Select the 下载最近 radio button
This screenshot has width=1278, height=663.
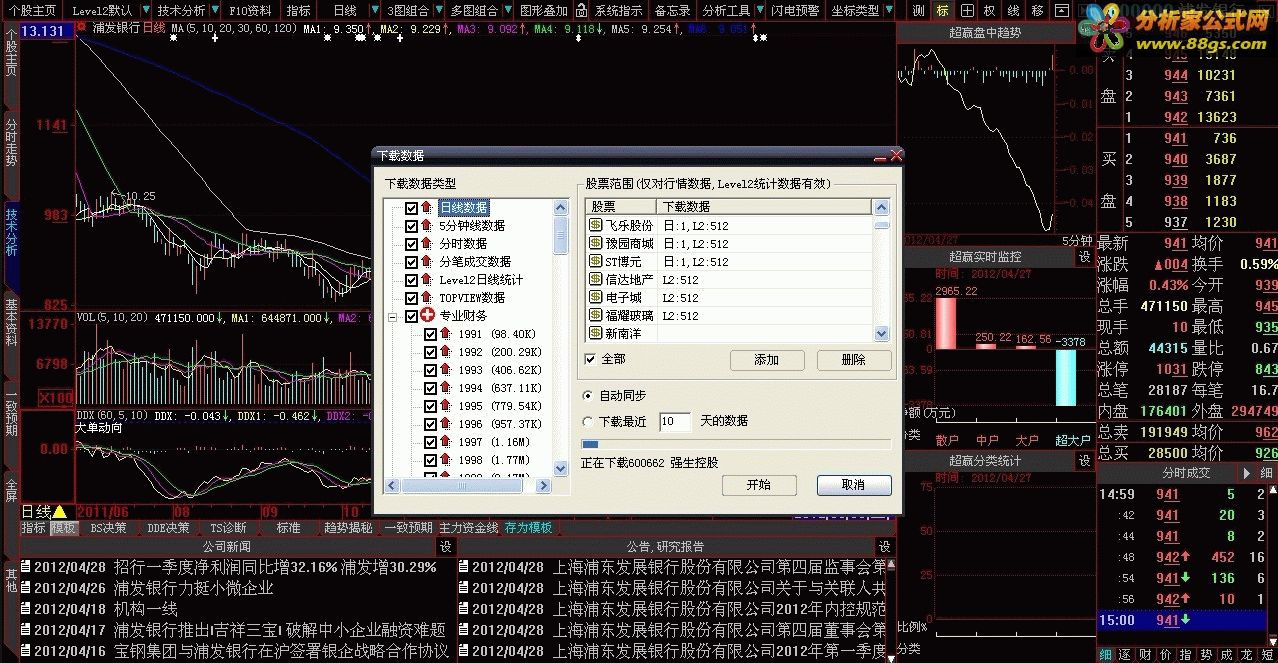coord(587,421)
